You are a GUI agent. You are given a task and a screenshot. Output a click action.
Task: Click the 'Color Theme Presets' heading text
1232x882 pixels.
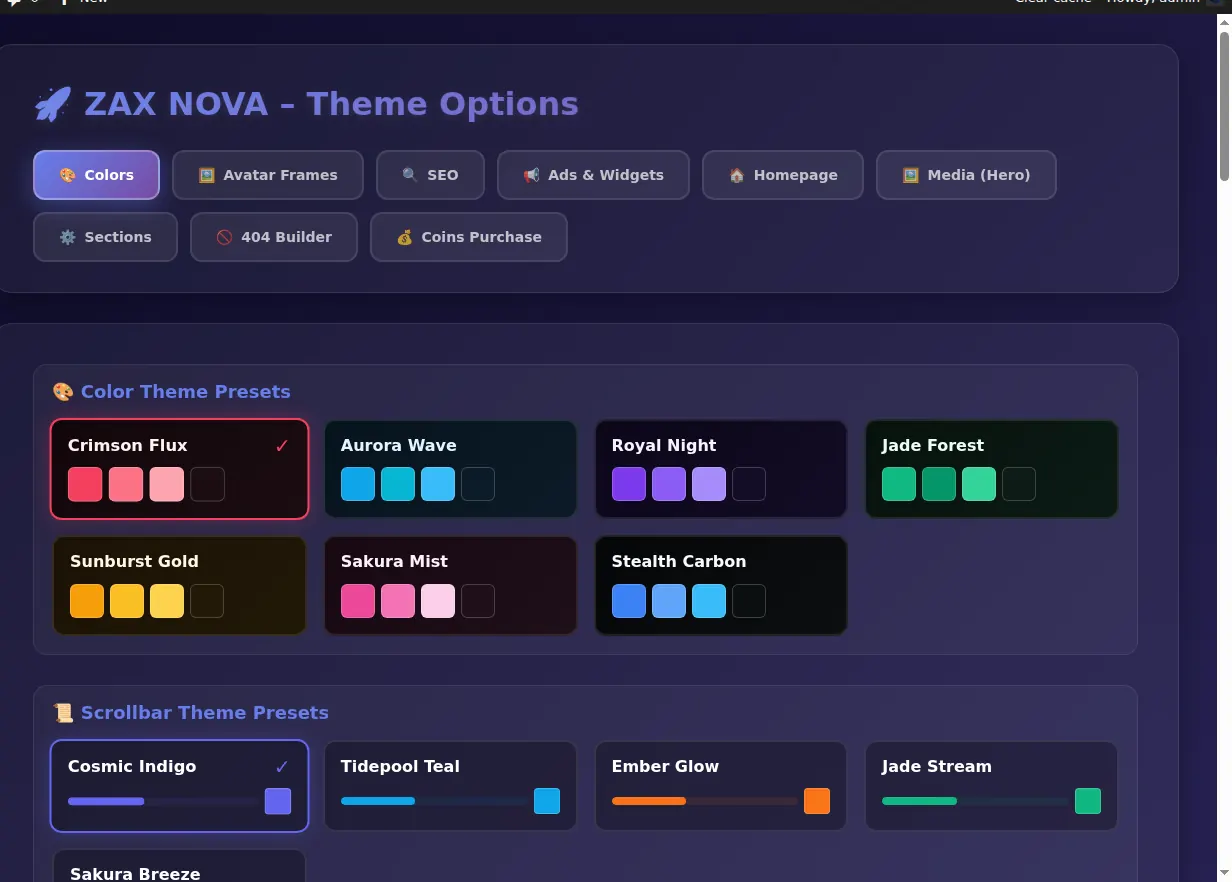(186, 392)
